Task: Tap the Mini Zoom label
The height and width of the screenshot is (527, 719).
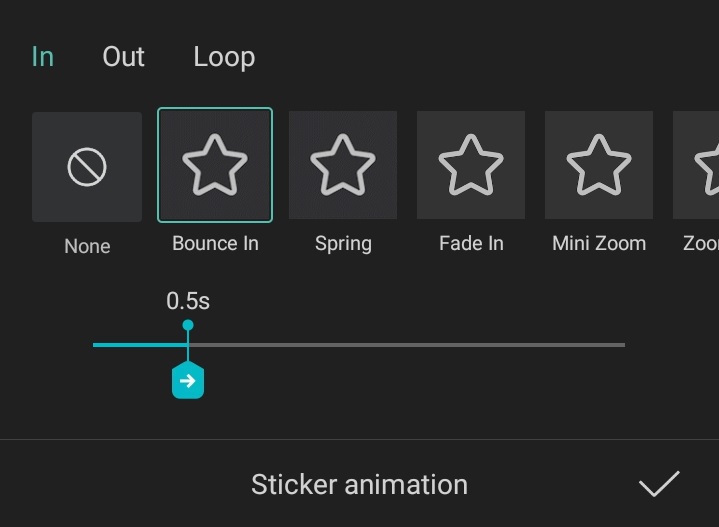Action: tap(599, 244)
